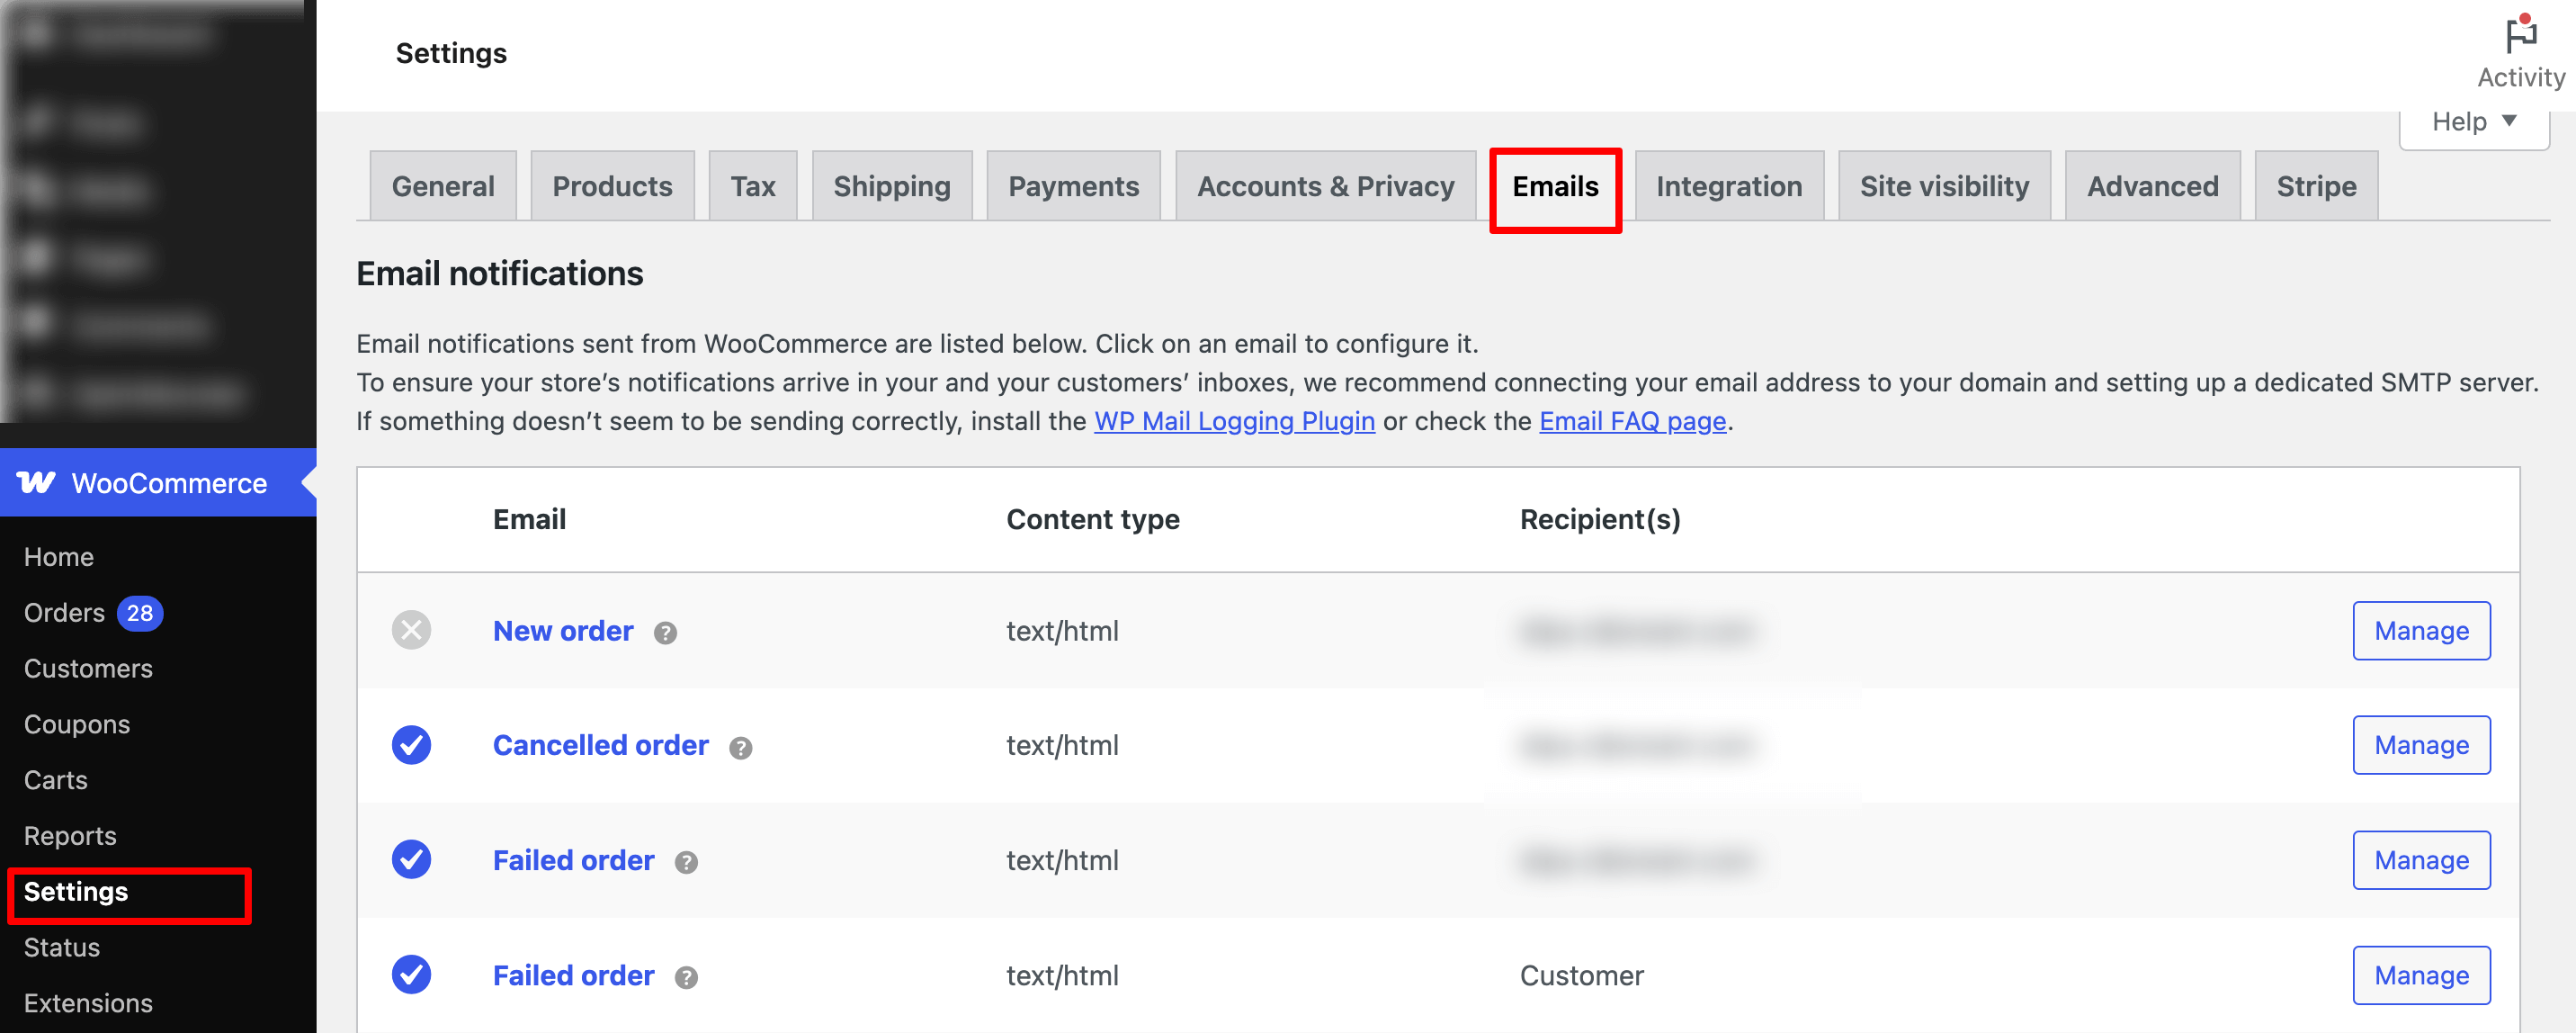Screen dimensions: 2576x1033
Task: Click Manage for Failed order to Customer
Action: pyautogui.click(x=2421, y=975)
